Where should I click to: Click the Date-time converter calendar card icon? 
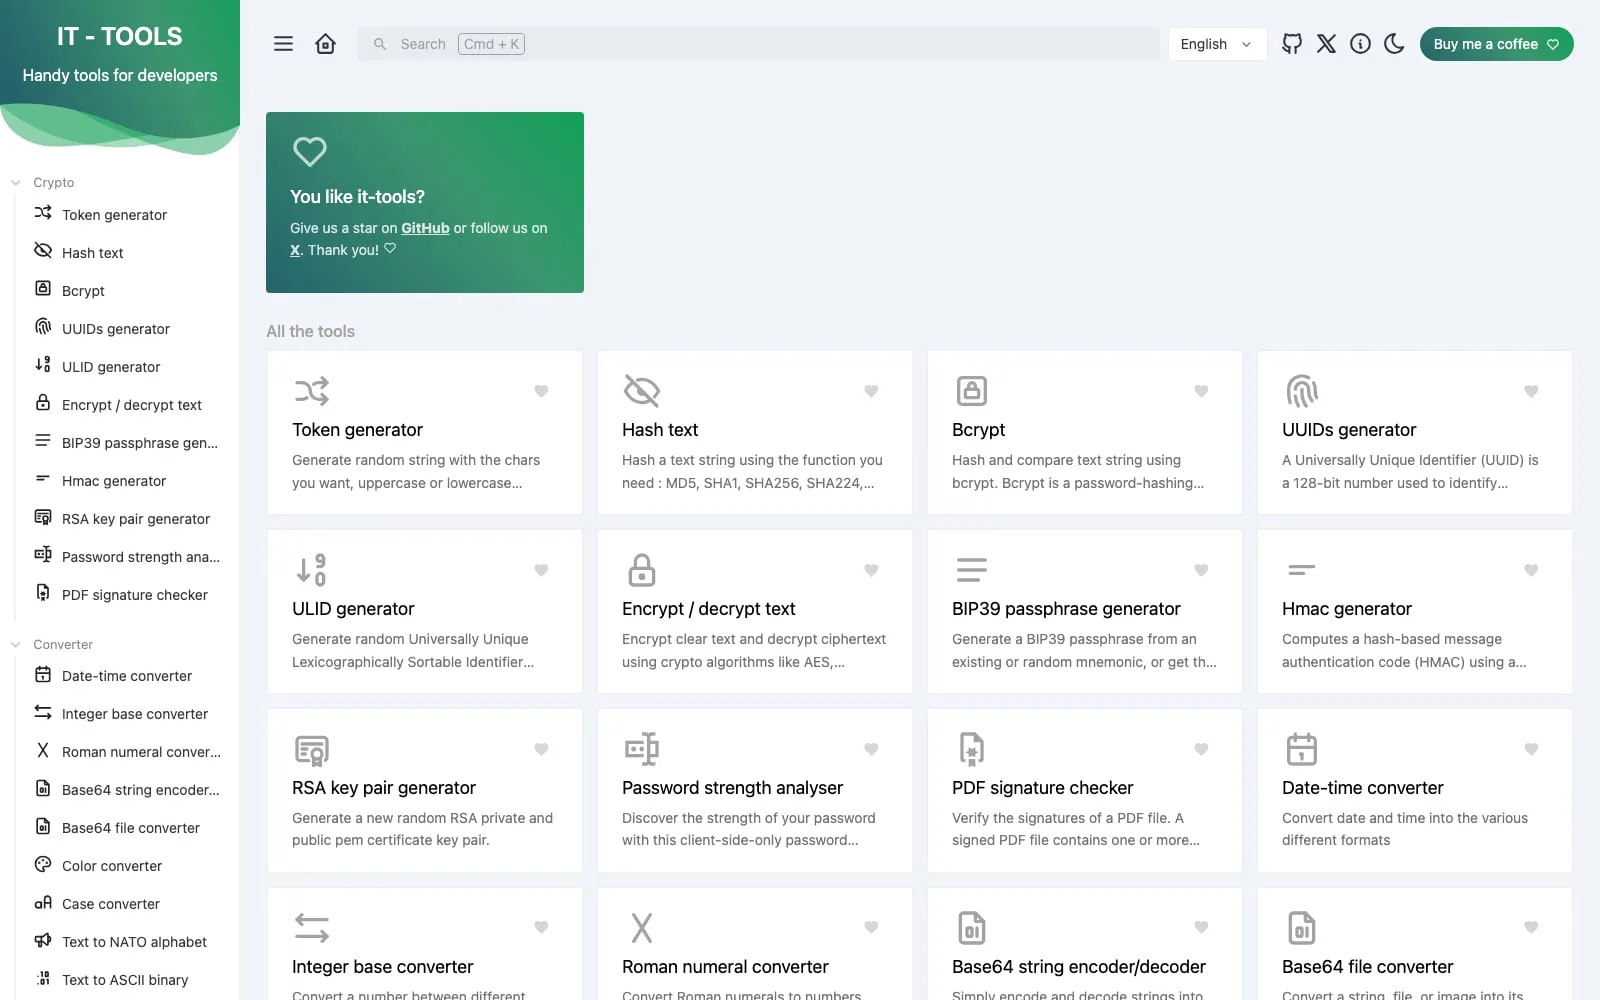click(1301, 749)
